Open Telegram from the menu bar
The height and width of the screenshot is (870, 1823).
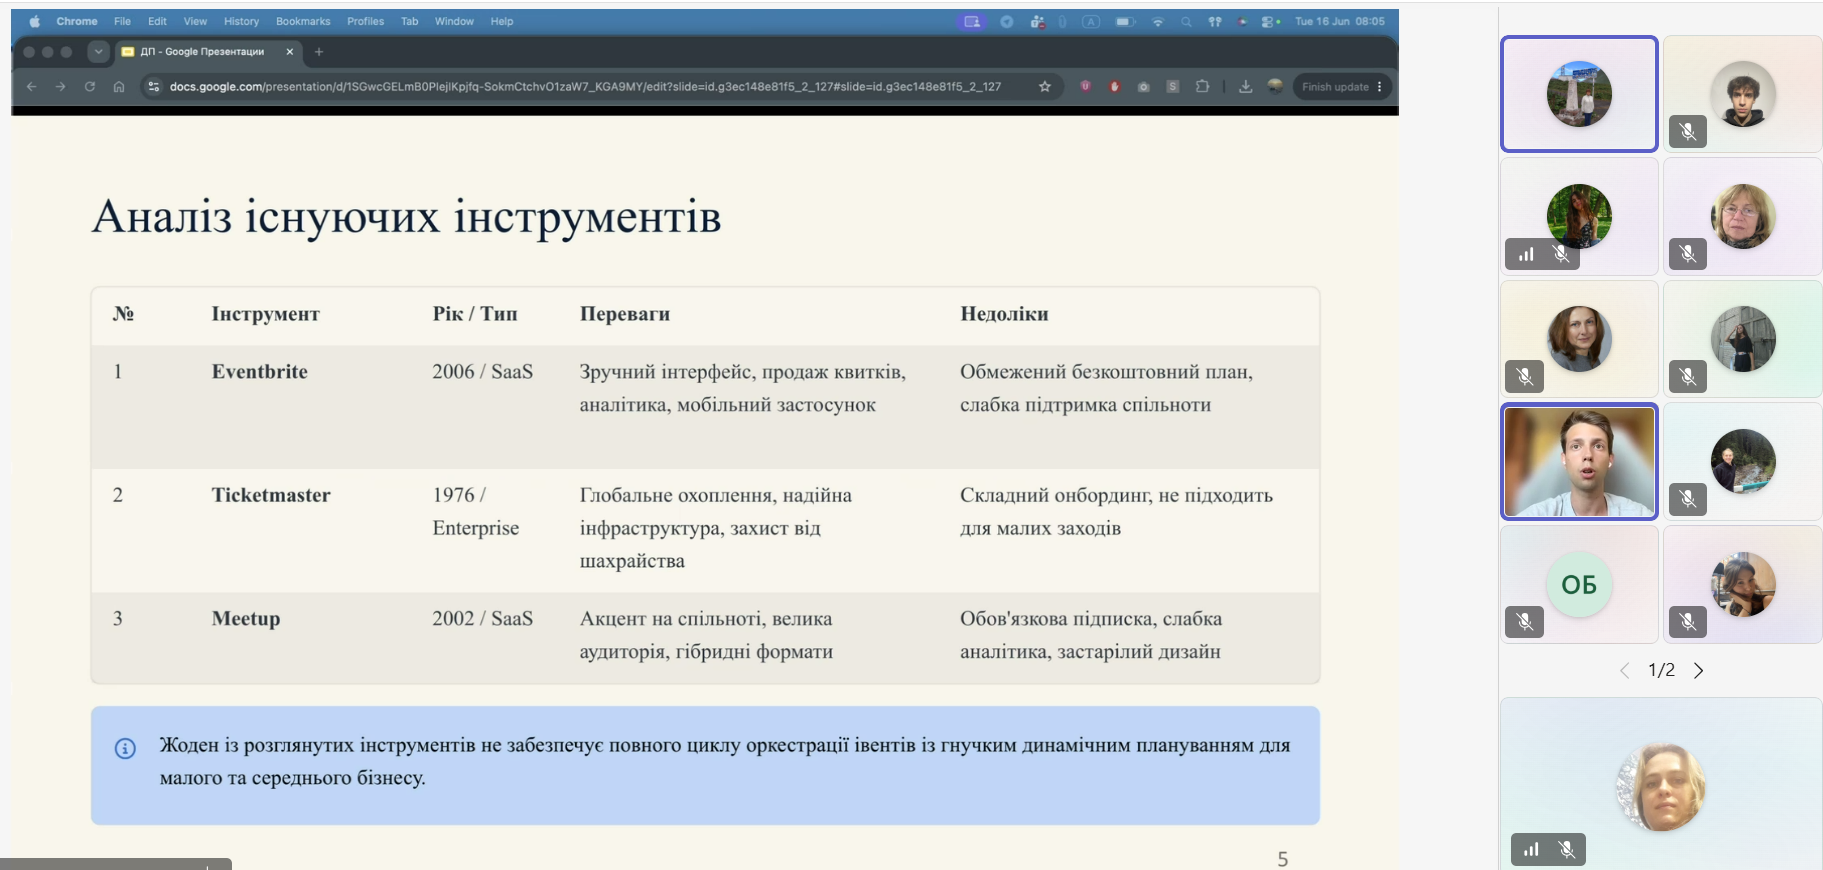click(x=1007, y=21)
